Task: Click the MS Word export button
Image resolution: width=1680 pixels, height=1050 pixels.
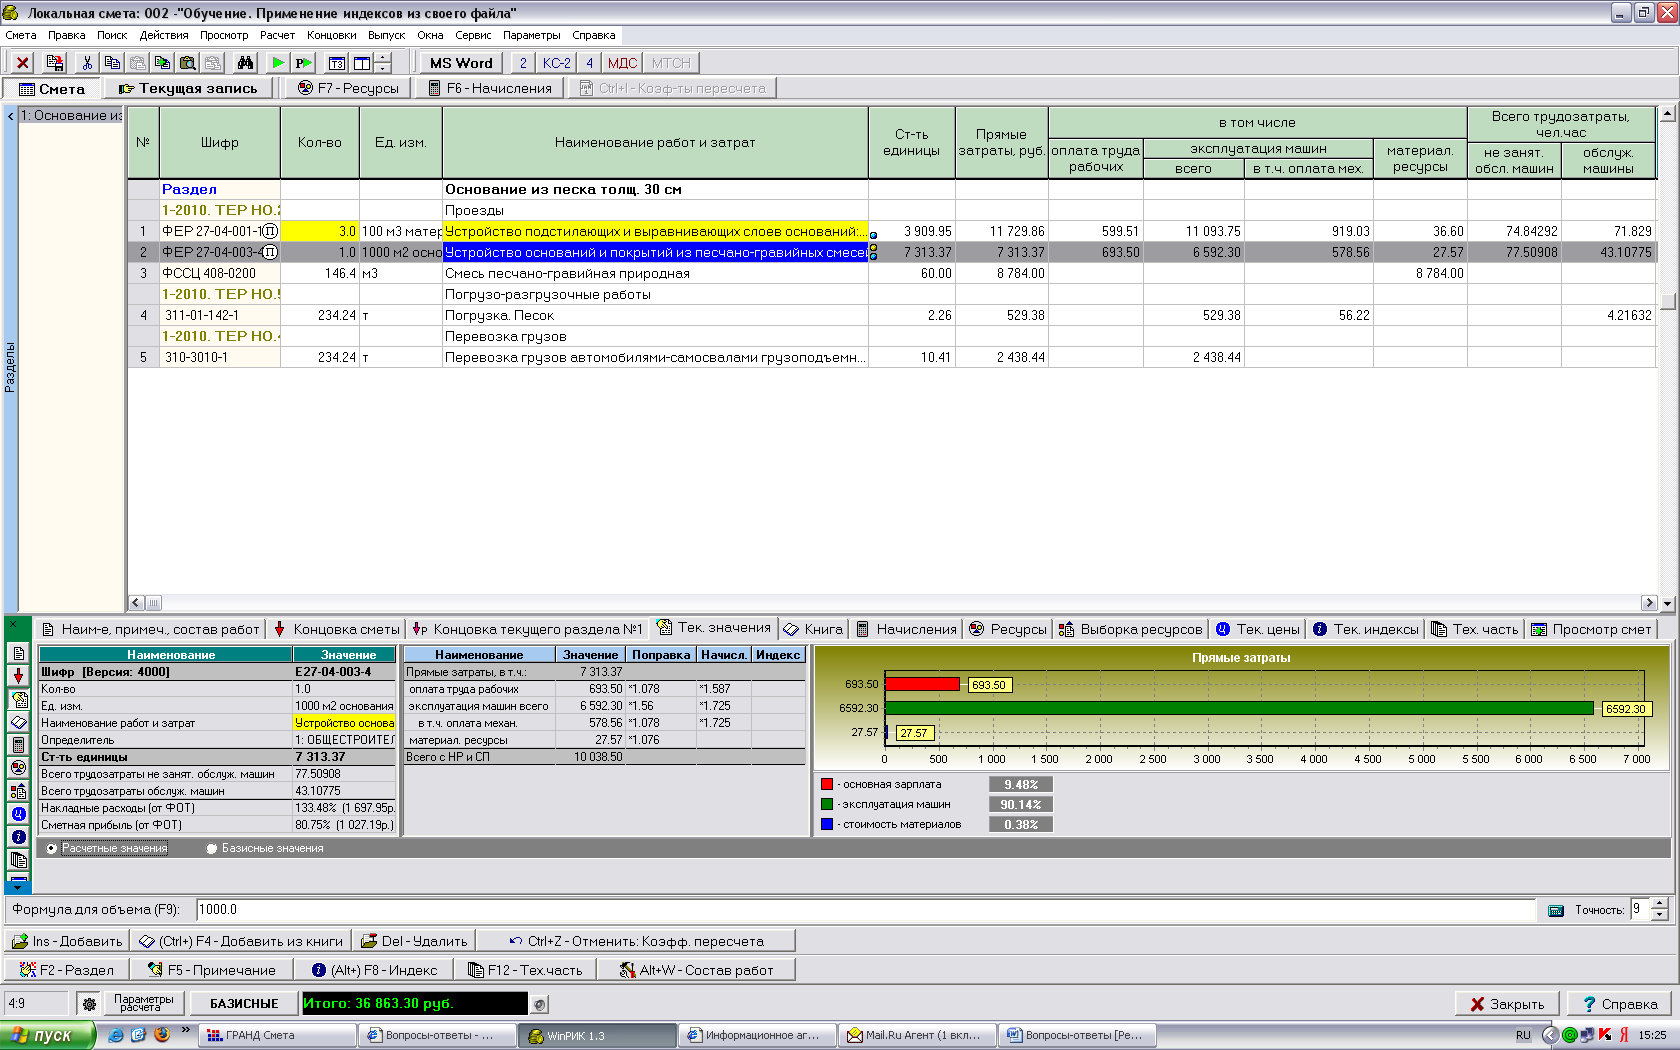Action: (x=460, y=63)
